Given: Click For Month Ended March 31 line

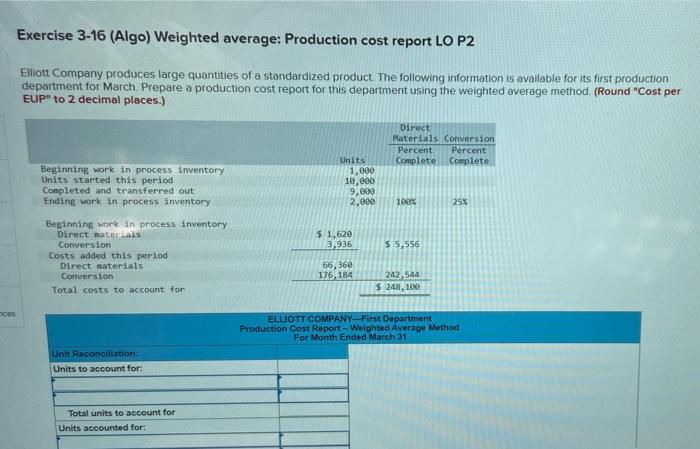Looking at the screenshot, I should [x=350, y=337].
